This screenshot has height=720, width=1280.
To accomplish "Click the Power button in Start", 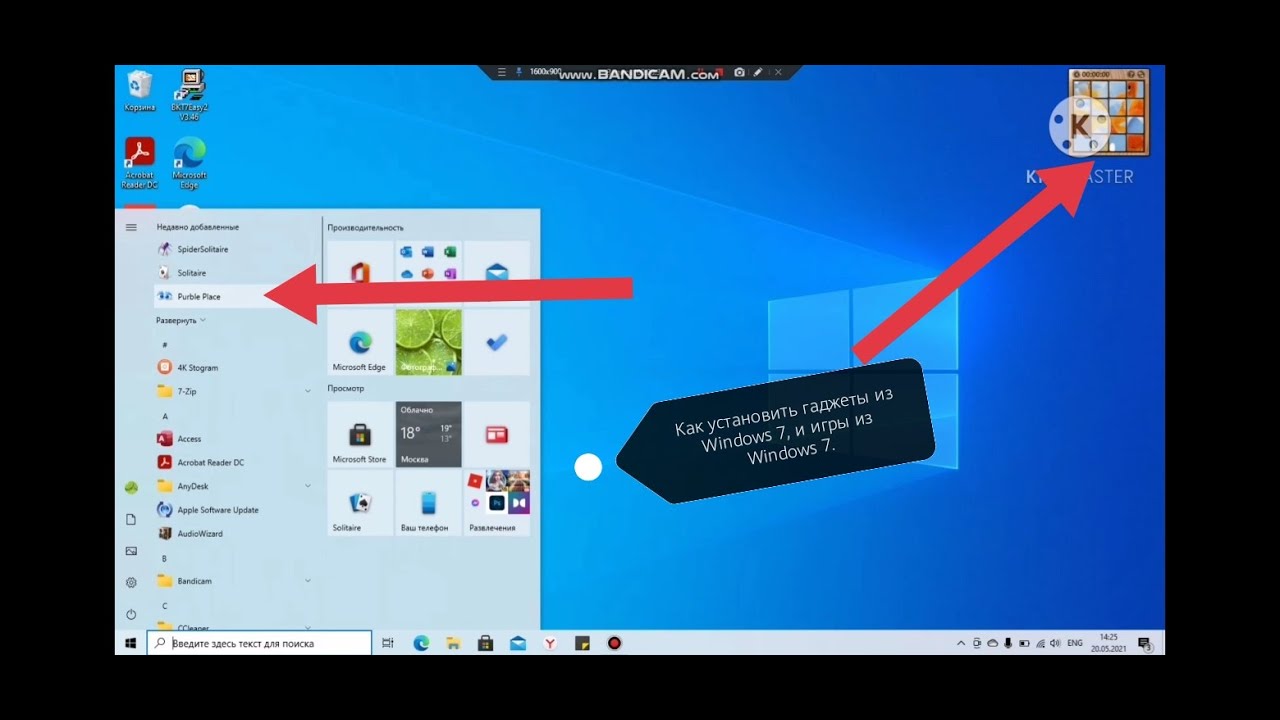I will point(131,614).
